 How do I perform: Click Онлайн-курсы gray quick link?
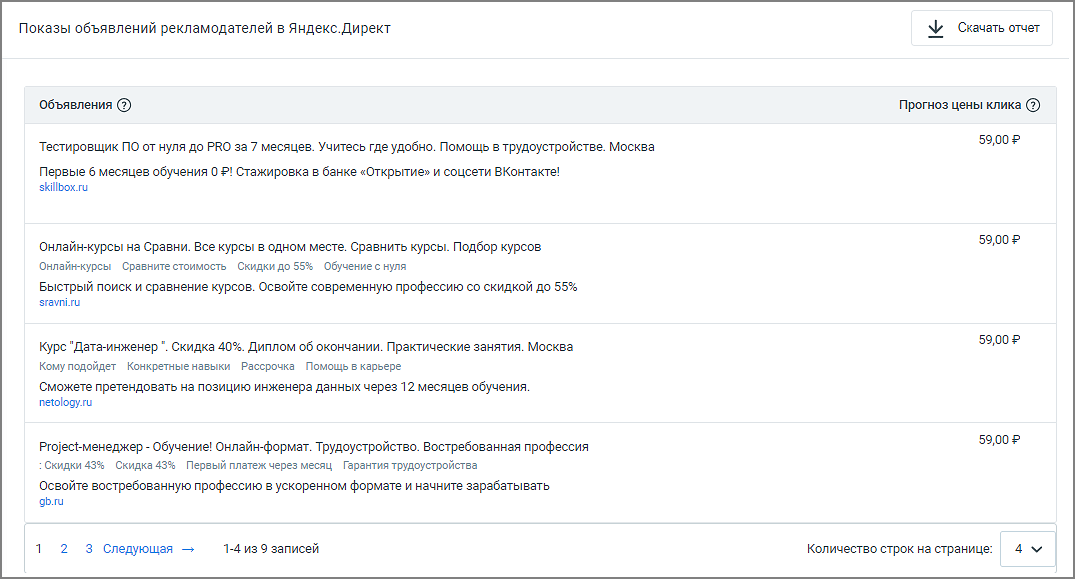(x=75, y=267)
